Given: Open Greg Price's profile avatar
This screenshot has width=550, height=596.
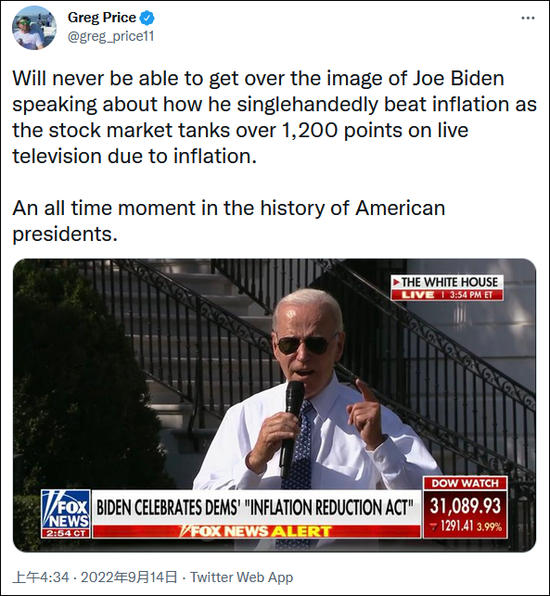Looking at the screenshot, I should pos(34,27).
